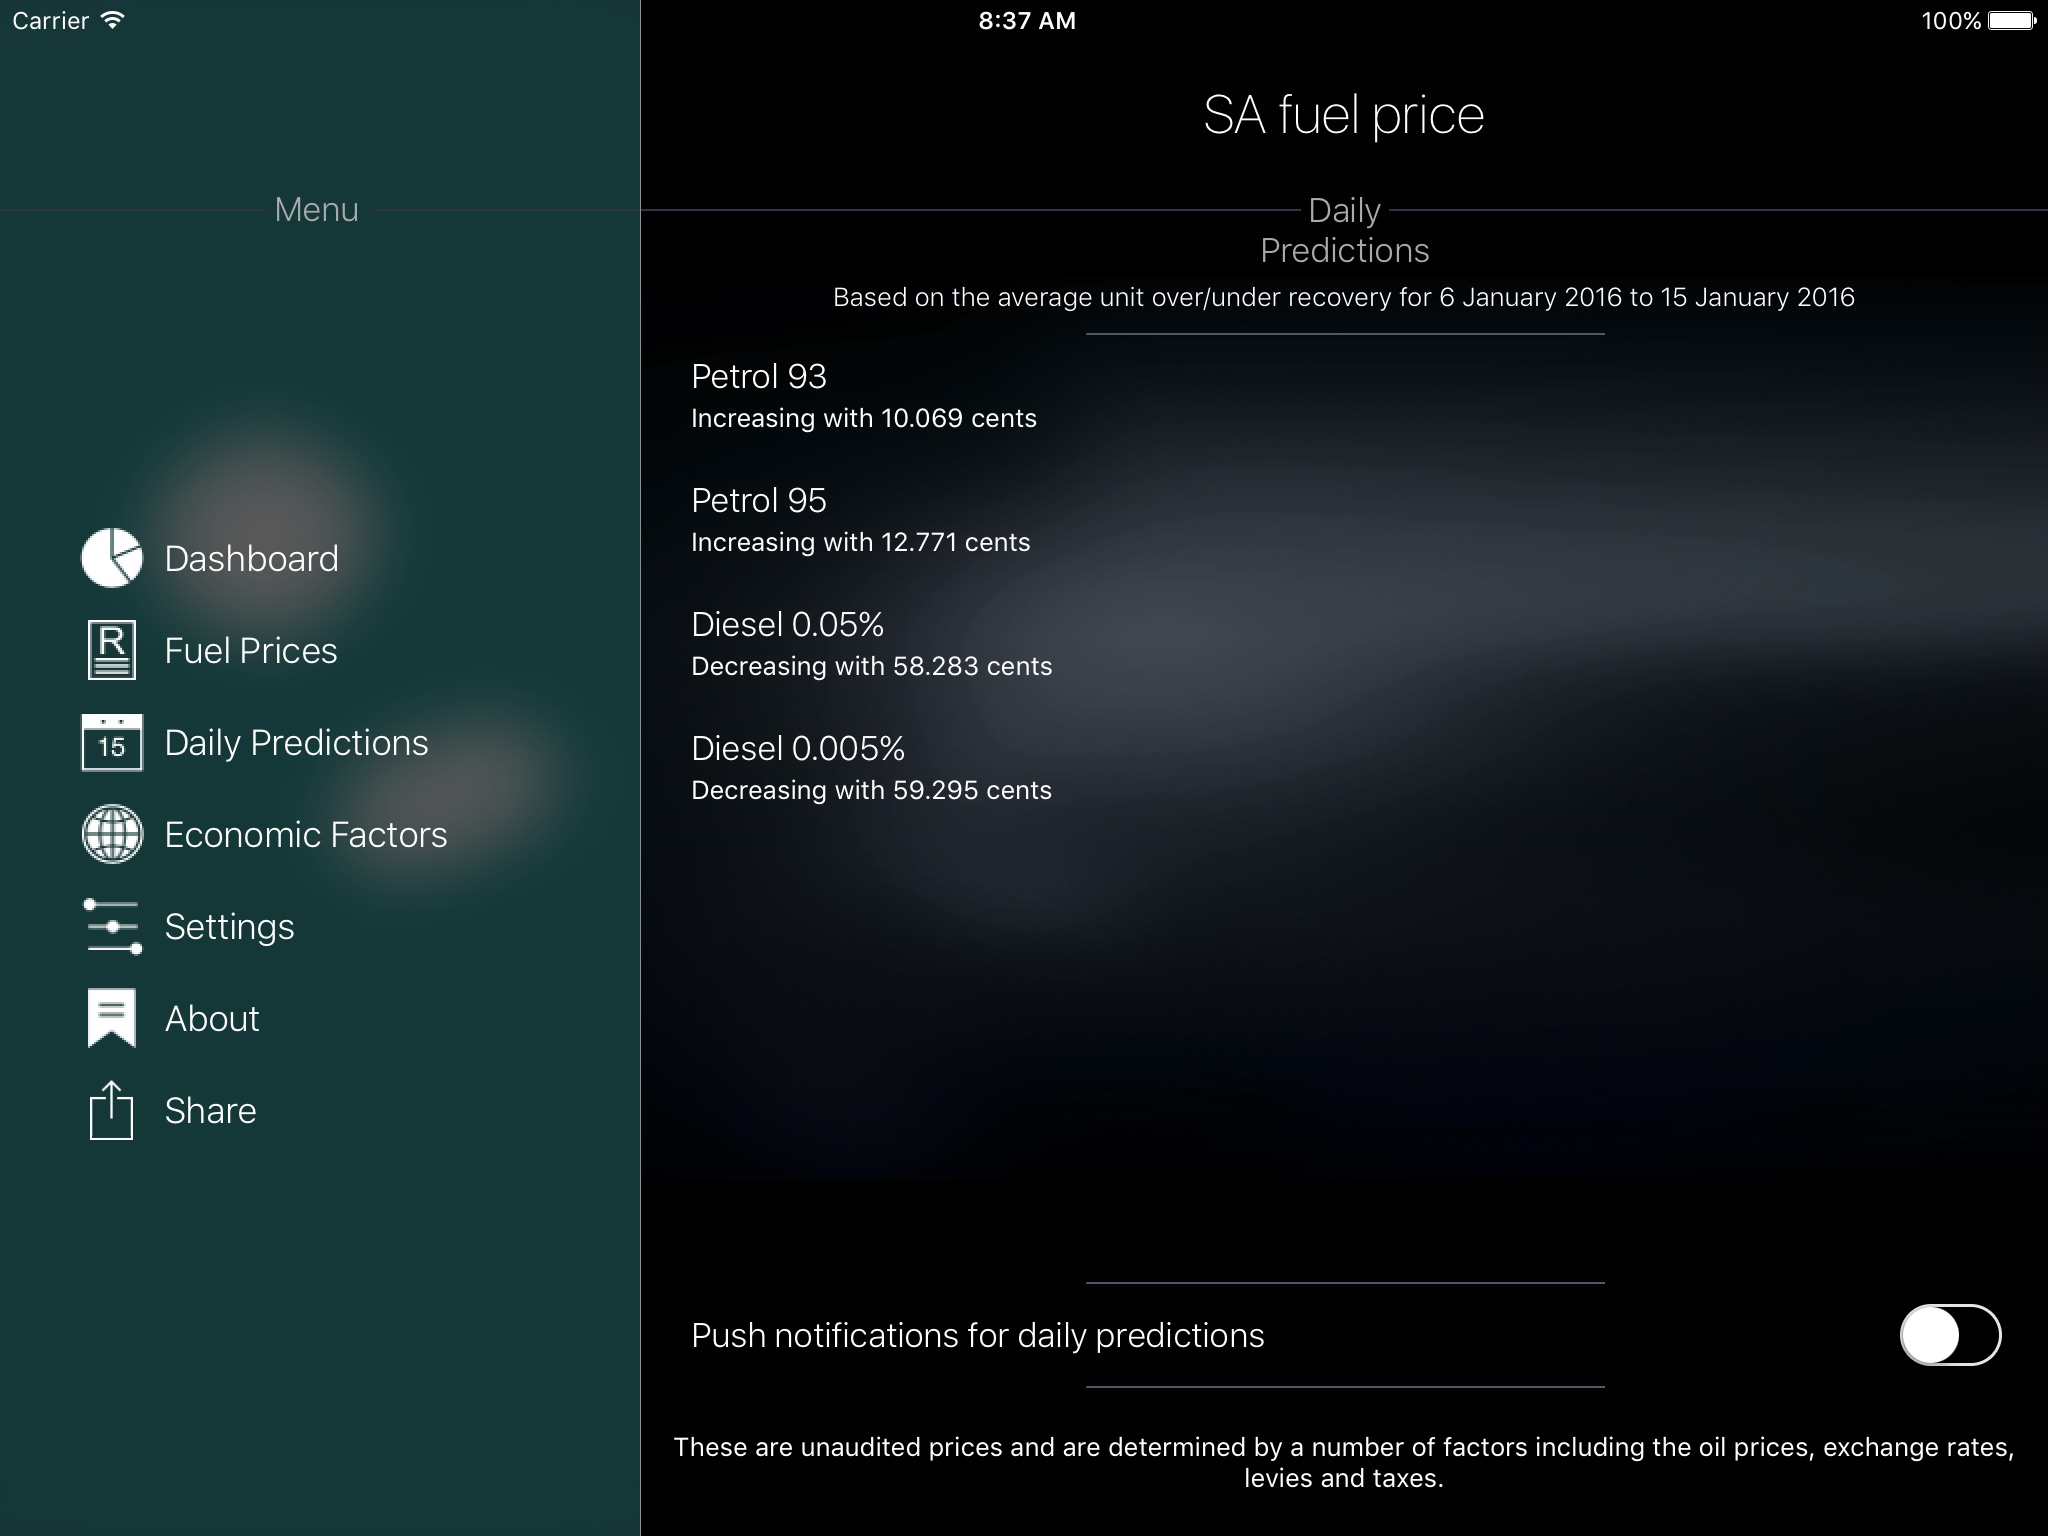2048x1536 pixels.
Task: Open Economic Factors menu label
Action: coord(305,835)
